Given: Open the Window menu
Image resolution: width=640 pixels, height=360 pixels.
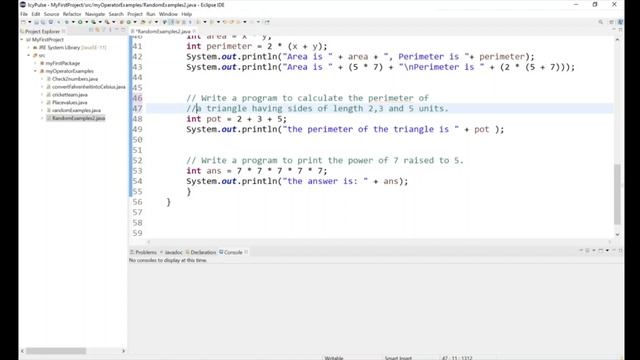Looking at the screenshot, I should pos(168,14).
